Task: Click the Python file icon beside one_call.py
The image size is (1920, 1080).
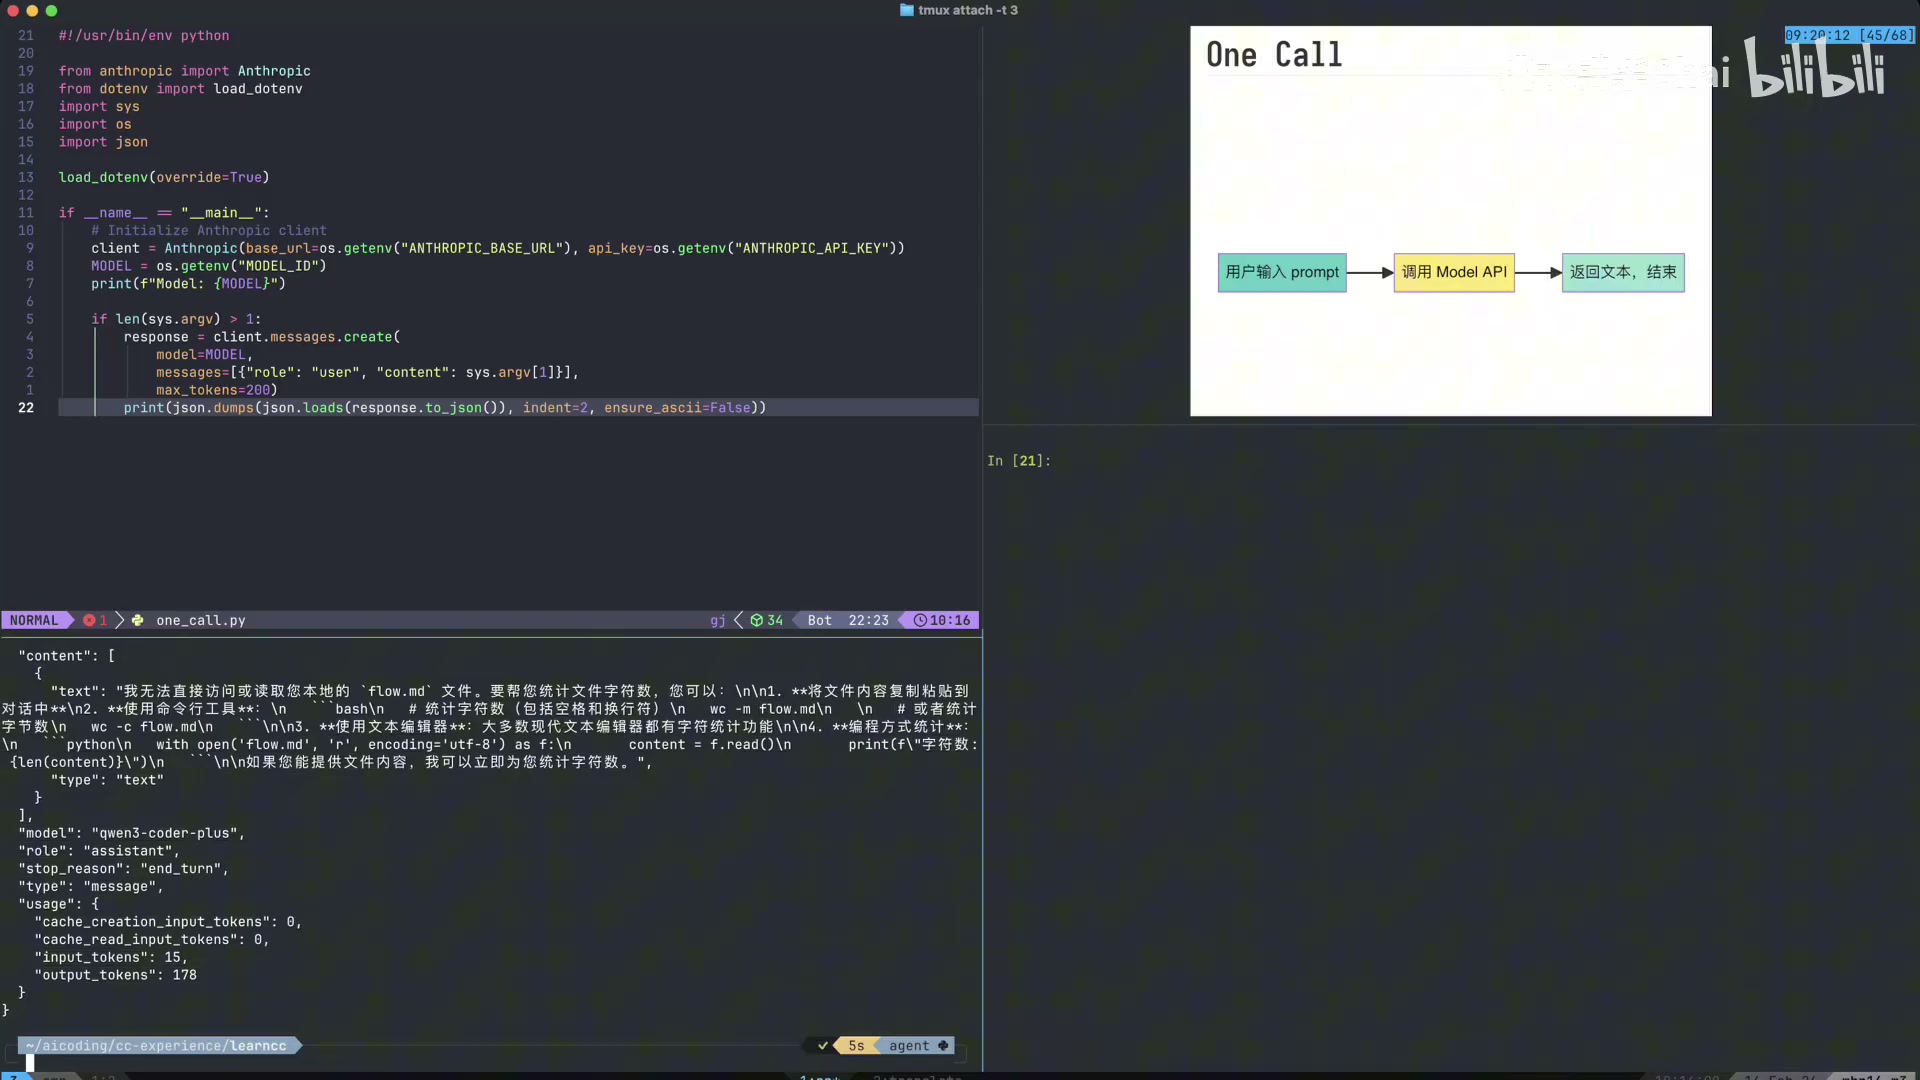Action: click(x=138, y=620)
